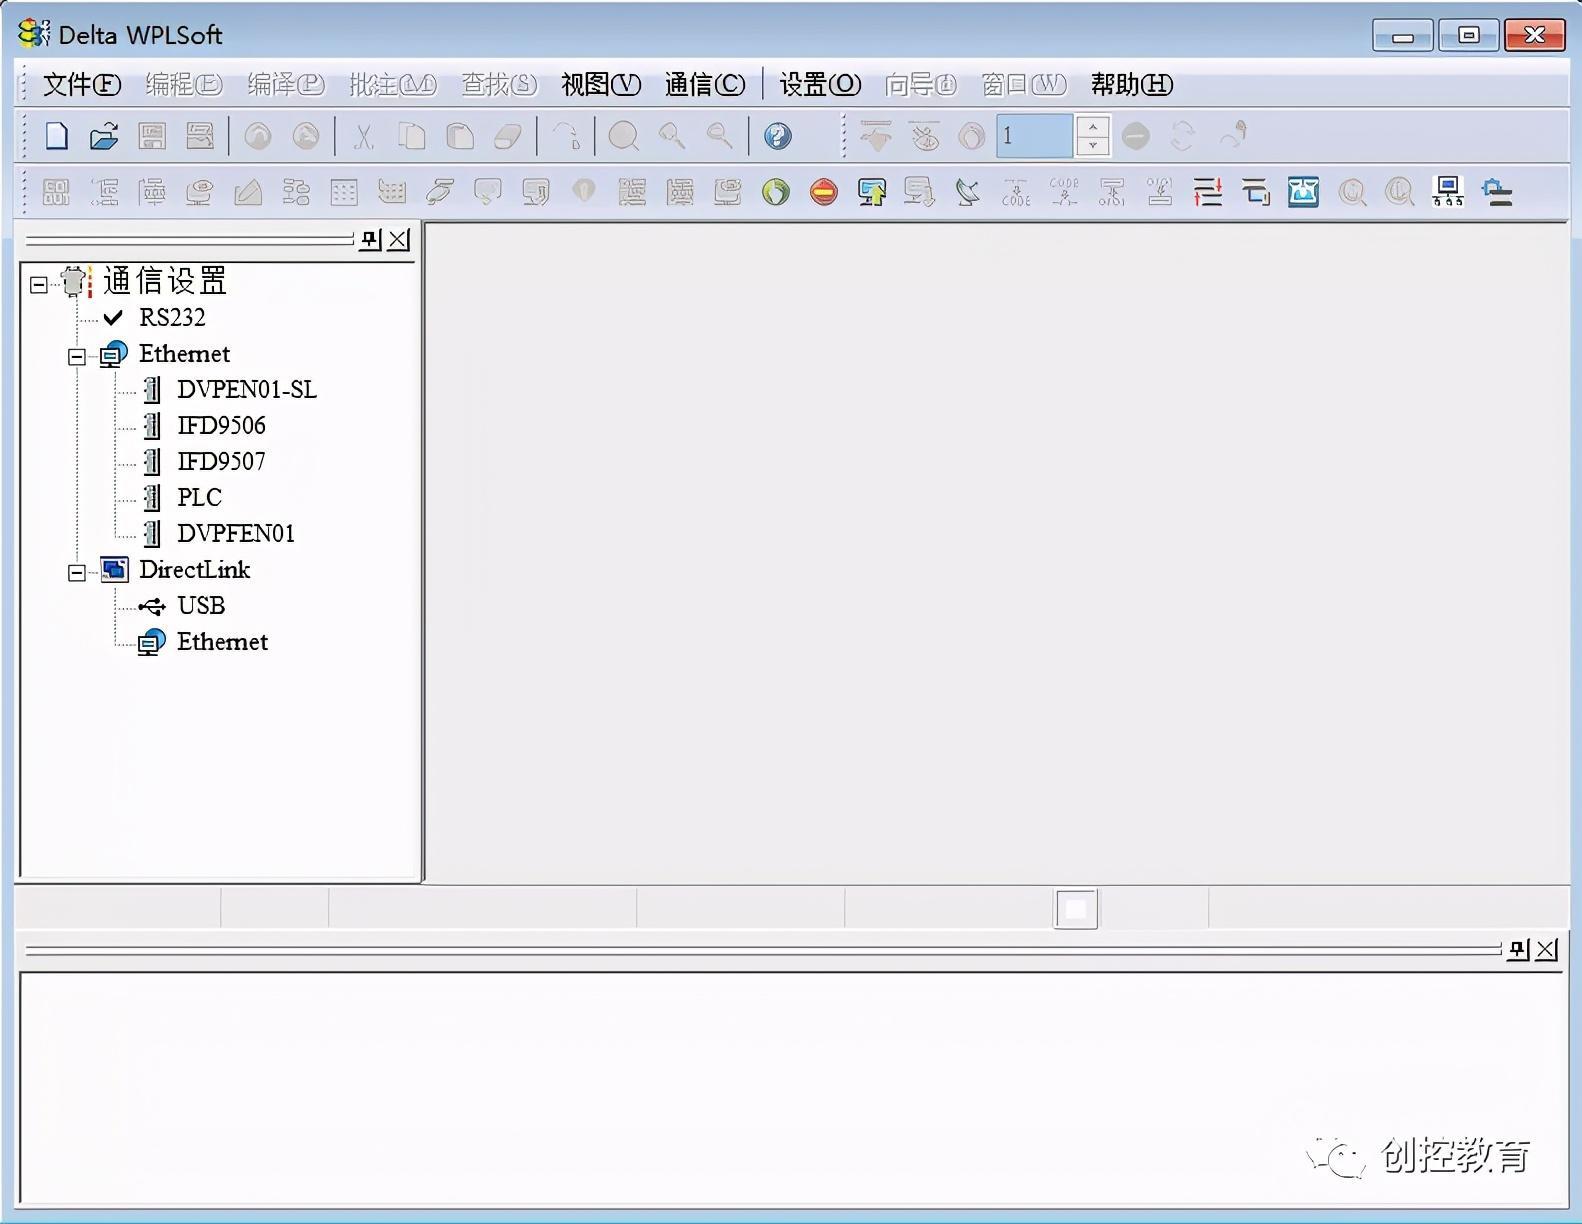
Task: Click the red PLC Stop icon
Action: (x=823, y=192)
